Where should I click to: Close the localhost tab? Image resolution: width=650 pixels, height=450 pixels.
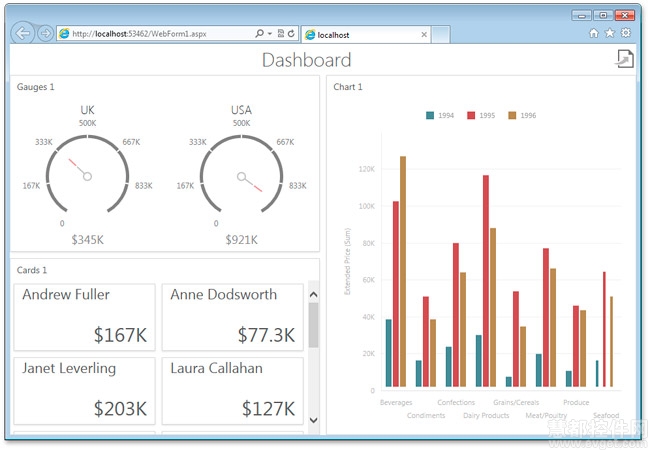click(424, 35)
